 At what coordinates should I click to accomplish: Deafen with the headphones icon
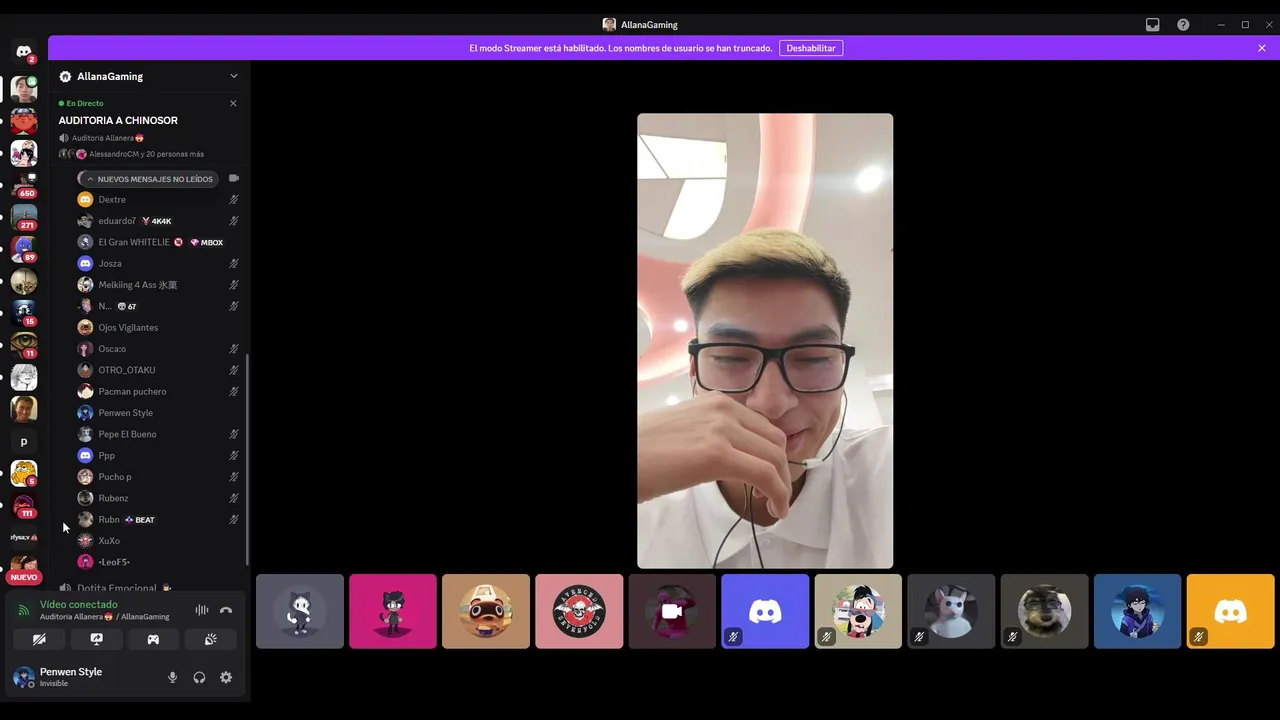199,677
